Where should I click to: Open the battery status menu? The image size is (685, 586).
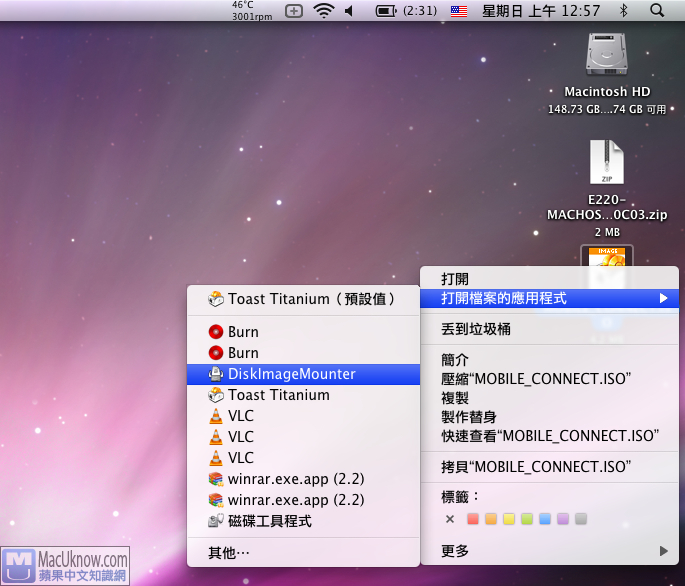[x=406, y=10]
